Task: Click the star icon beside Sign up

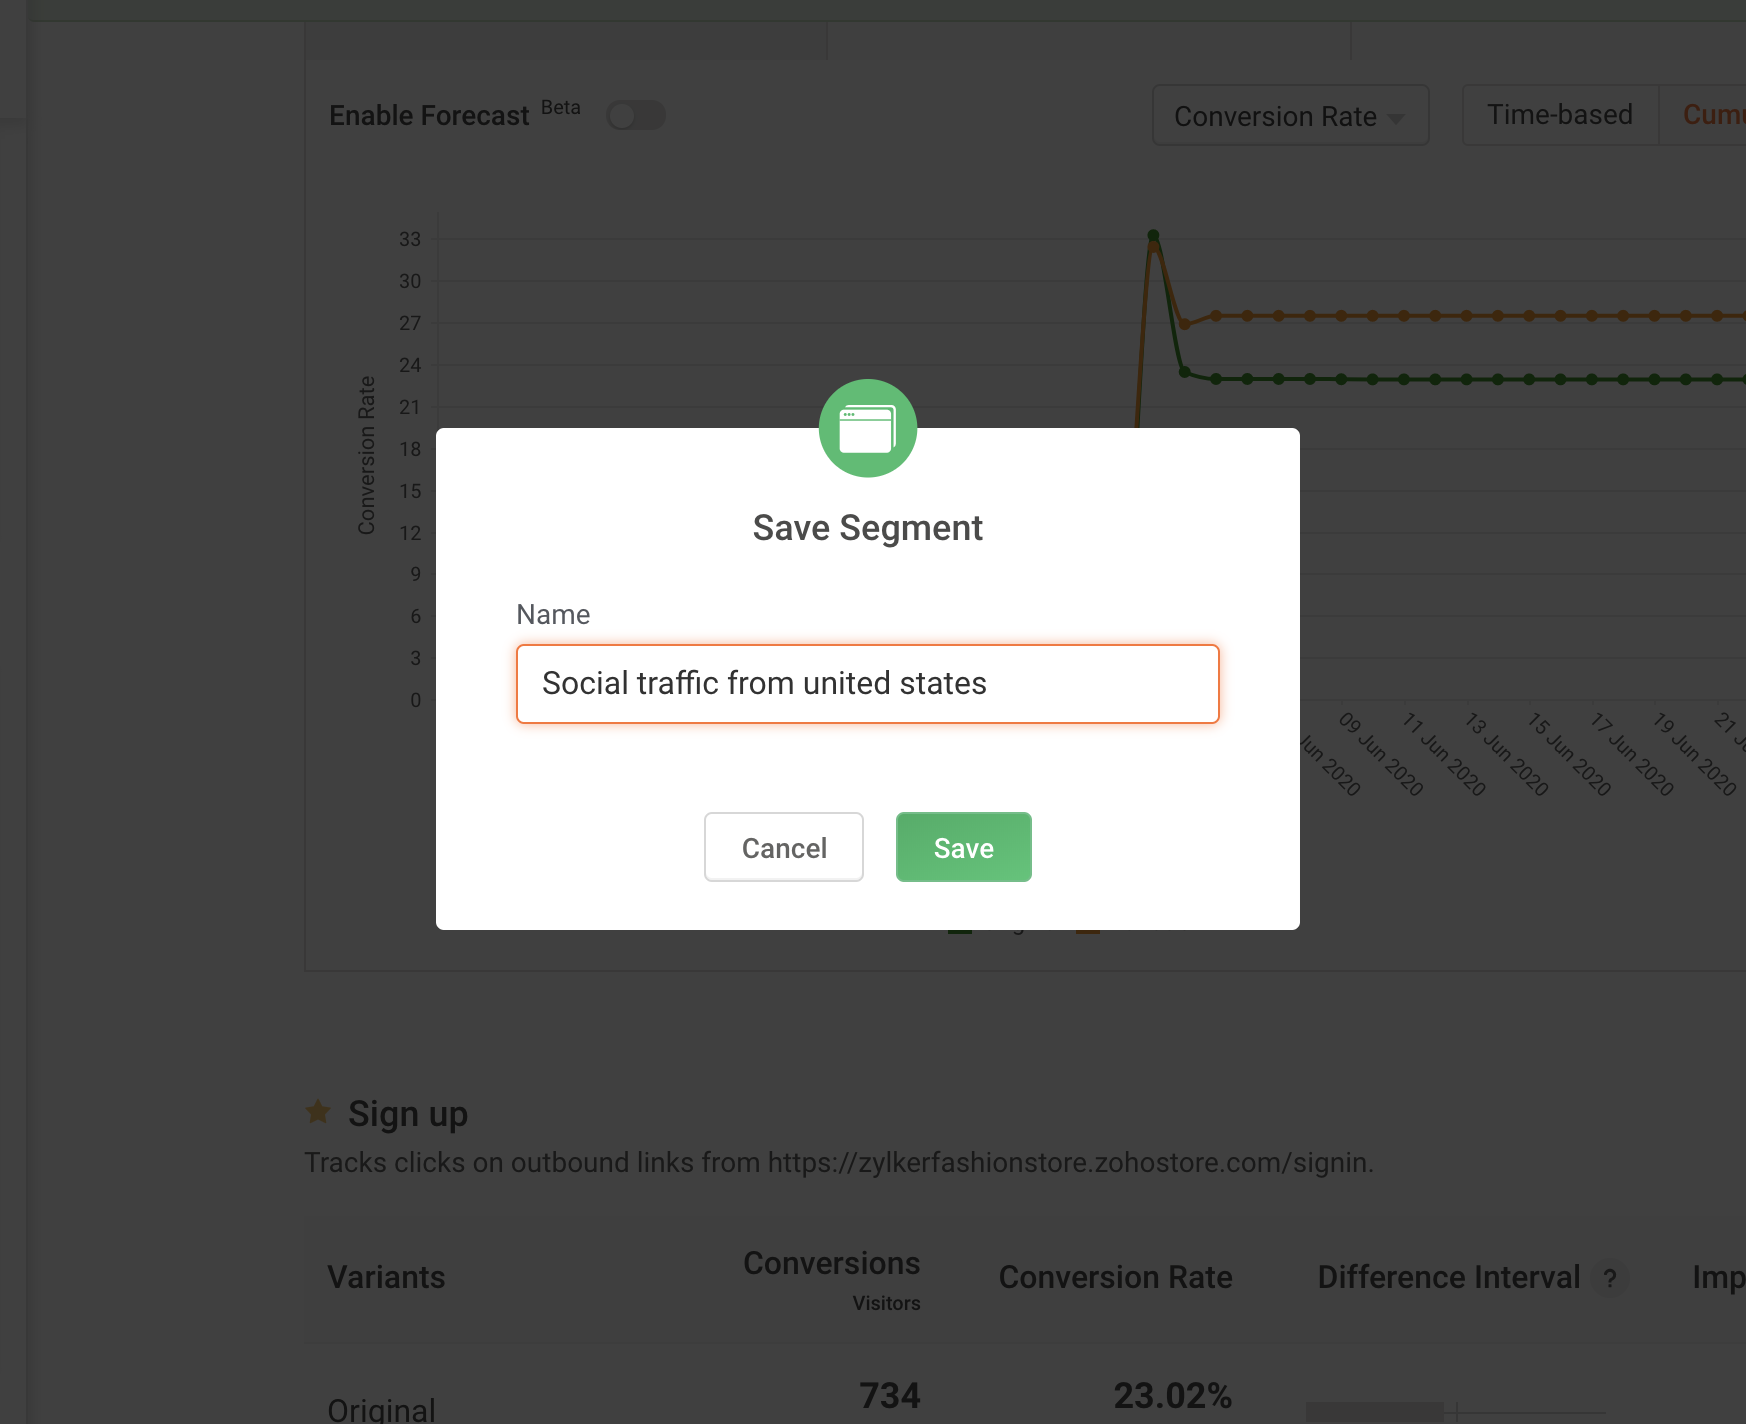Action: (318, 1111)
